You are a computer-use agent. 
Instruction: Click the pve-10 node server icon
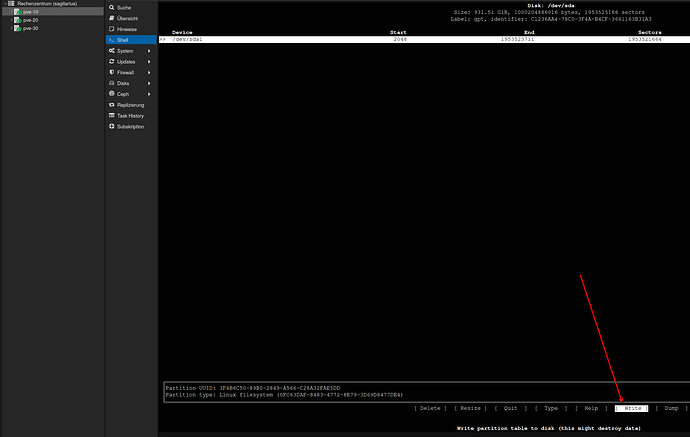18,12
